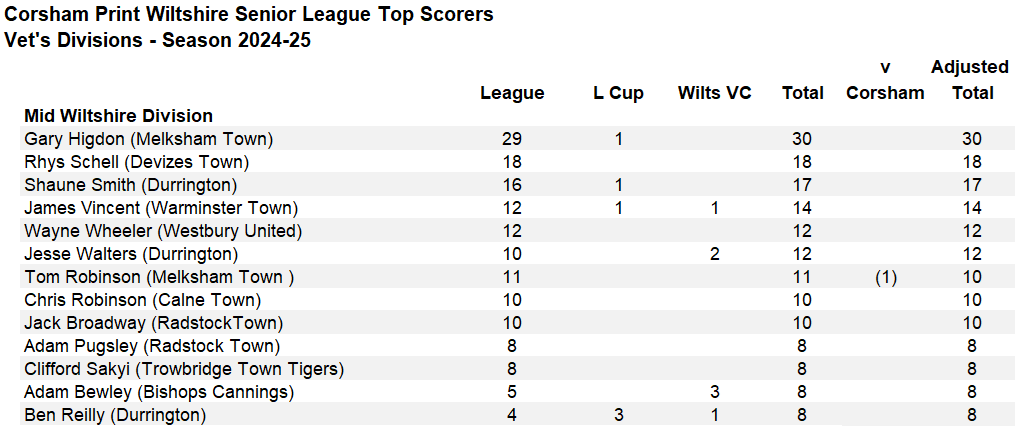
Task: Select Ben Reilly's L Cup value 3
Action: pyautogui.click(x=618, y=415)
